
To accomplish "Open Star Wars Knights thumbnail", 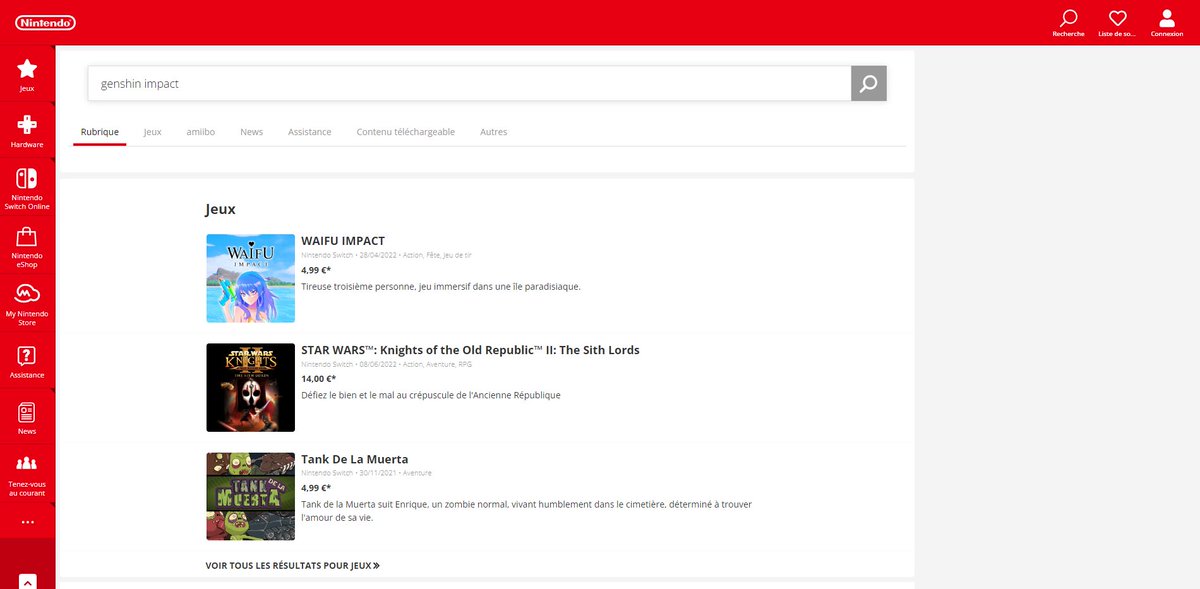I will tap(250, 387).
